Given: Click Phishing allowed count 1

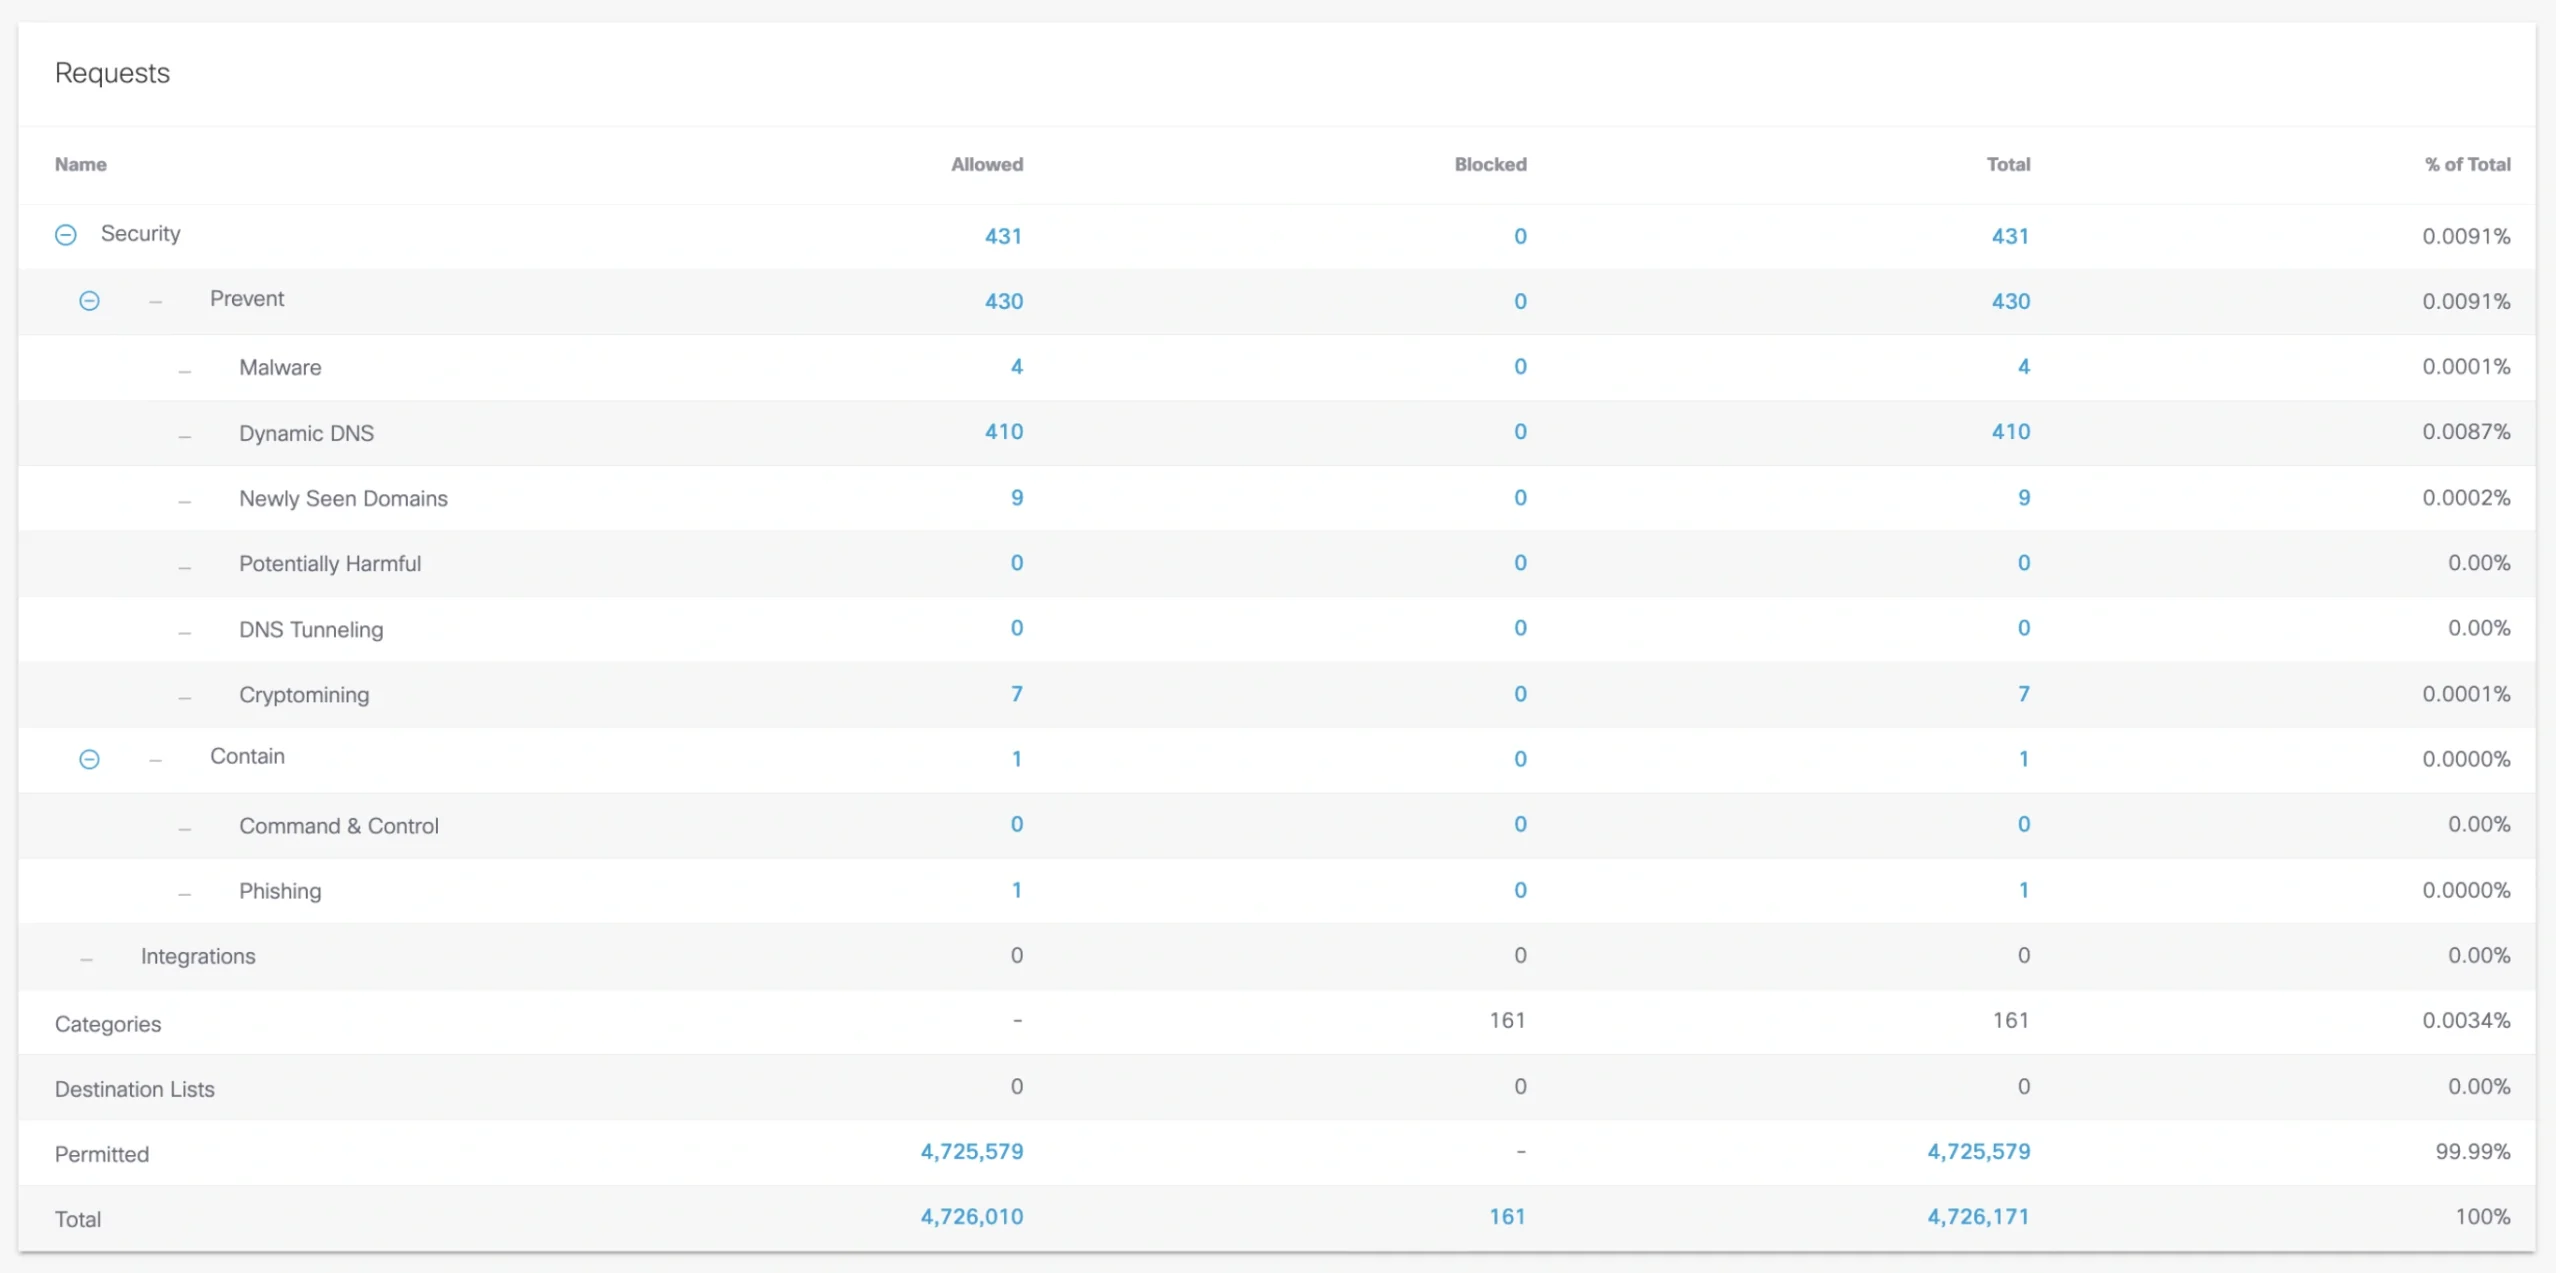Looking at the screenshot, I should (x=1016, y=890).
